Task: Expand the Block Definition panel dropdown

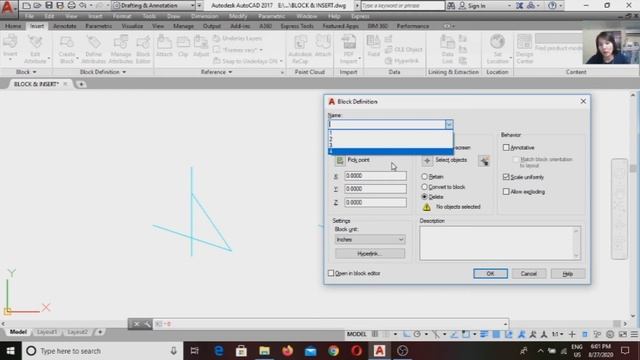Action: (x=103, y=72)
